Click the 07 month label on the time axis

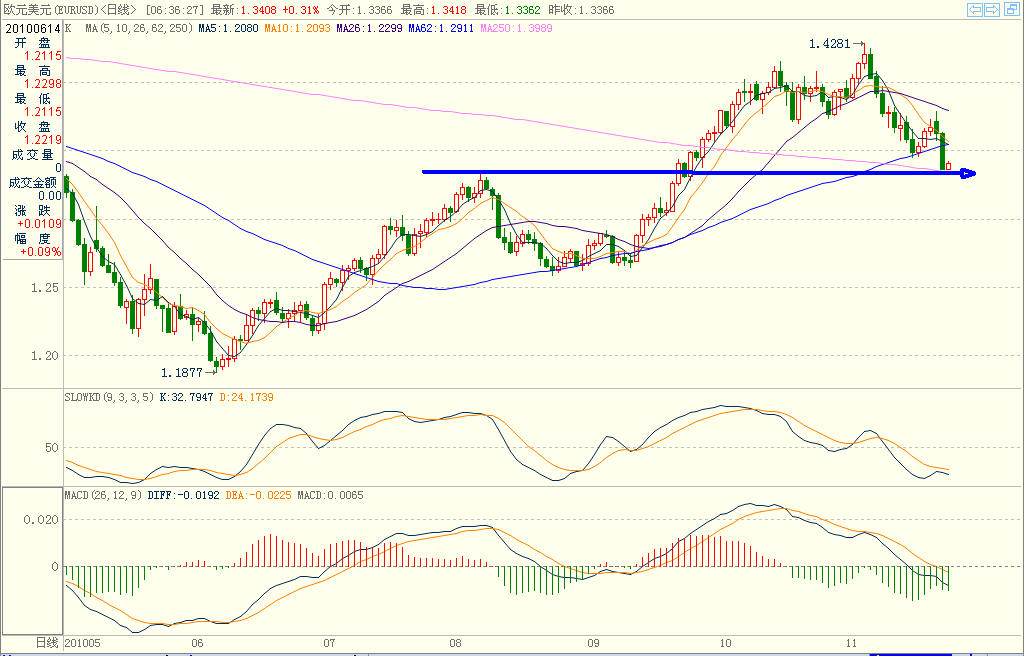(x=329, y=644)
